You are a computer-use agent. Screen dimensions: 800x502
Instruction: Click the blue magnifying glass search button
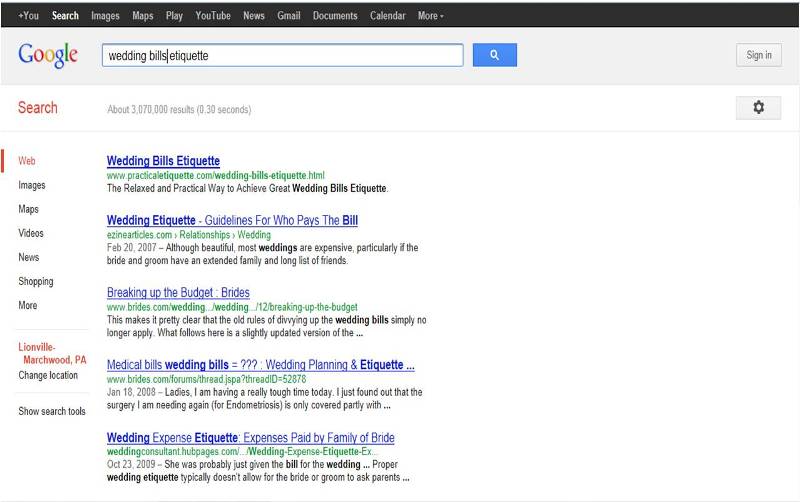[x=494, y=56]
